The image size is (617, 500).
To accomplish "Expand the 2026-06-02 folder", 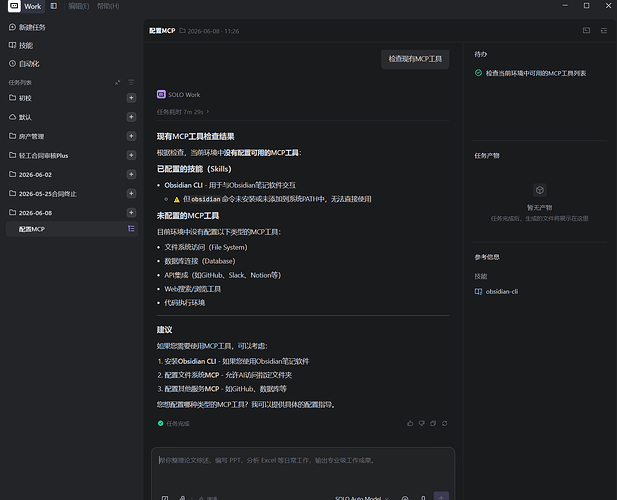I will click(x=30, y=174).
